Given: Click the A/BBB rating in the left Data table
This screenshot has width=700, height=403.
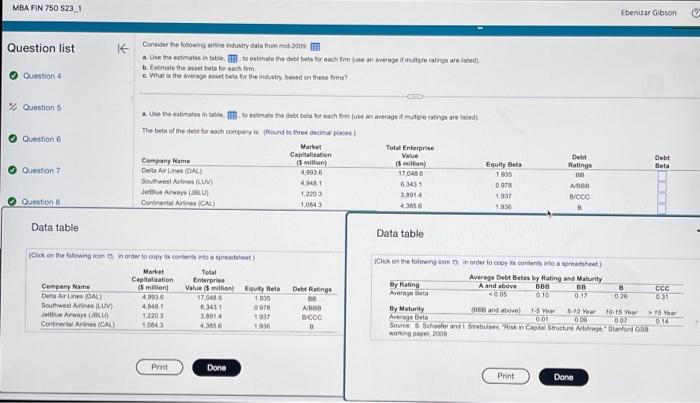Looking at the screenshot, I should [312, 308].
